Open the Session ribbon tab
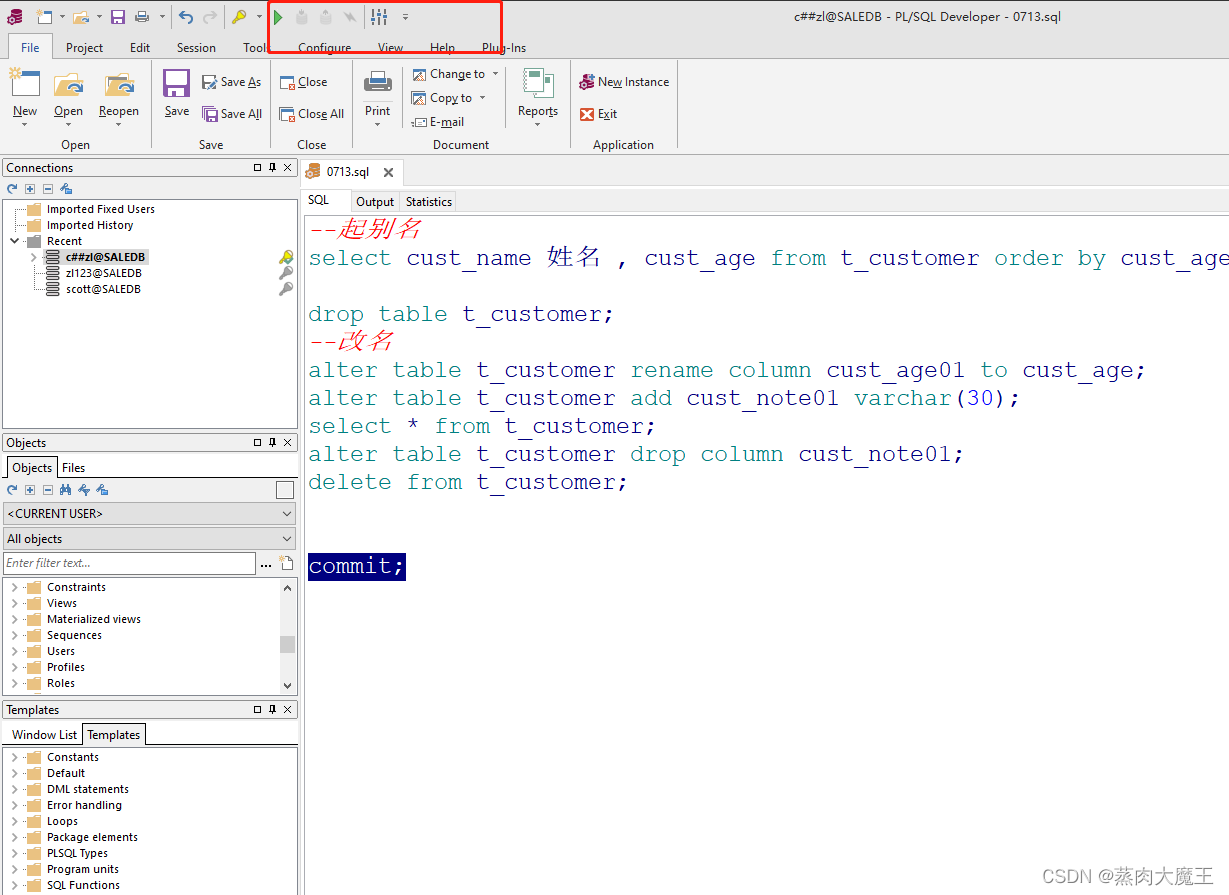 pyautogui.click(x=196, y=47)
